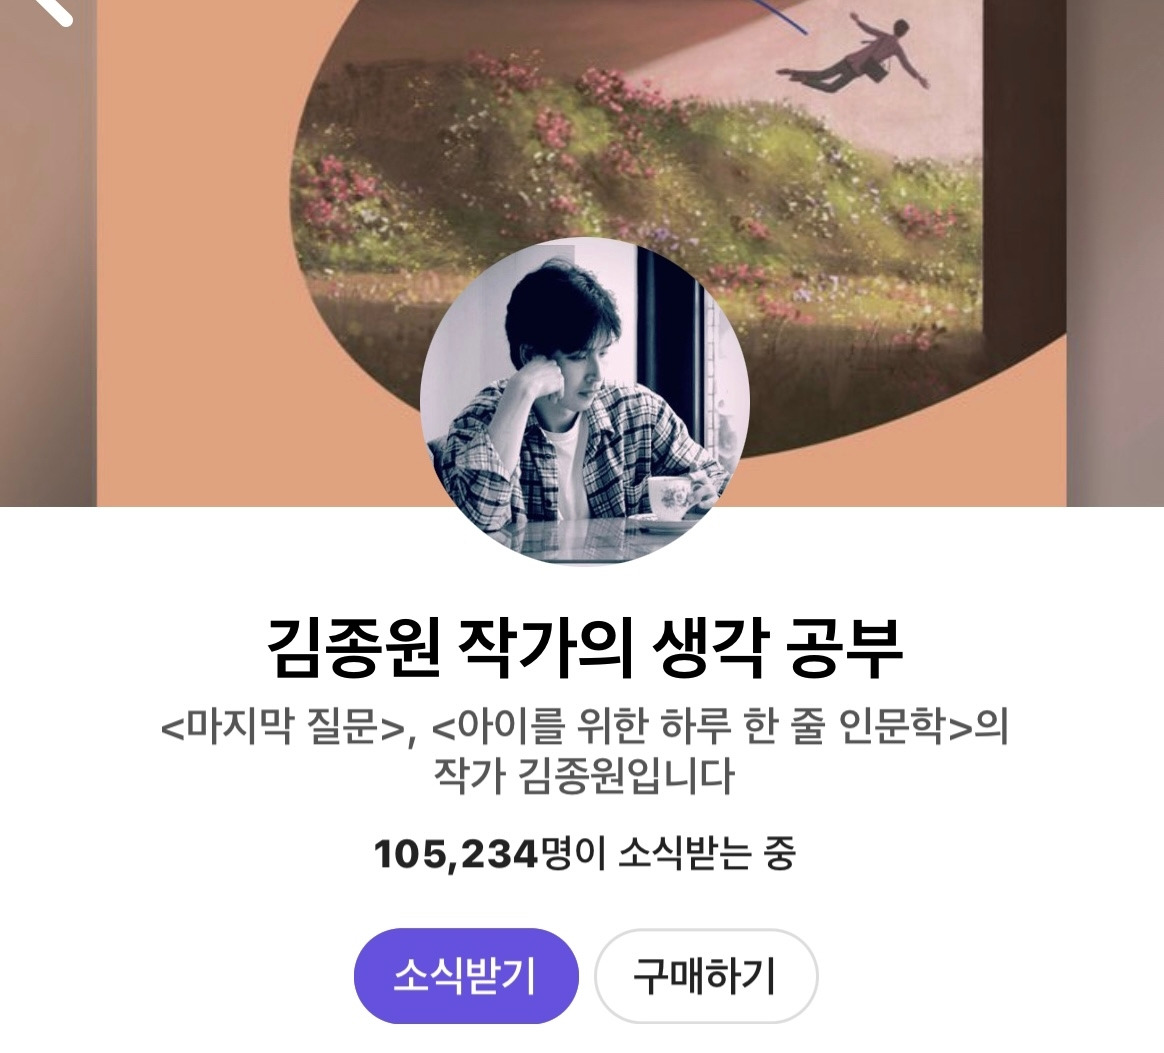Open the circular author profile photo
Screen dimensions: 1164x1053
(584, 400)
